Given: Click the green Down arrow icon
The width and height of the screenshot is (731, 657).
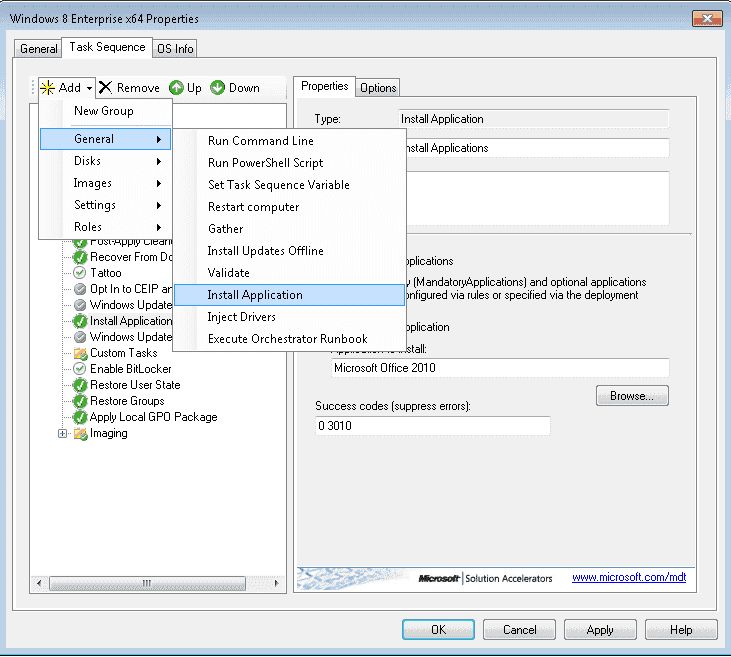Looking at the screenshot, I should [x=217, y=88].
